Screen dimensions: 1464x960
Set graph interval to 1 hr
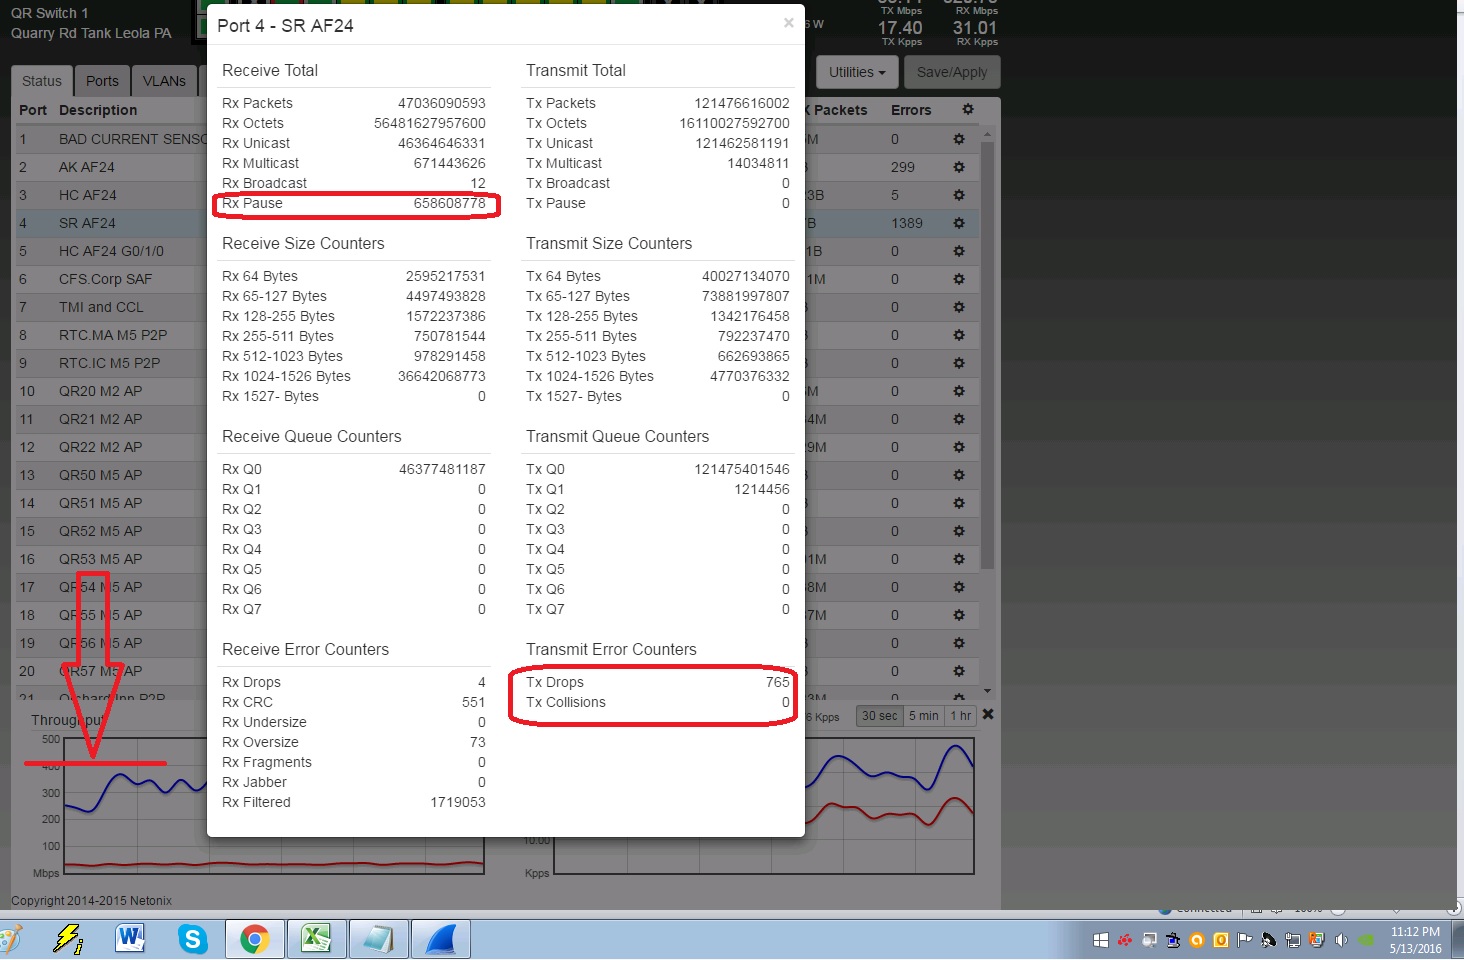pyautogui.click(x=960, y=716)
